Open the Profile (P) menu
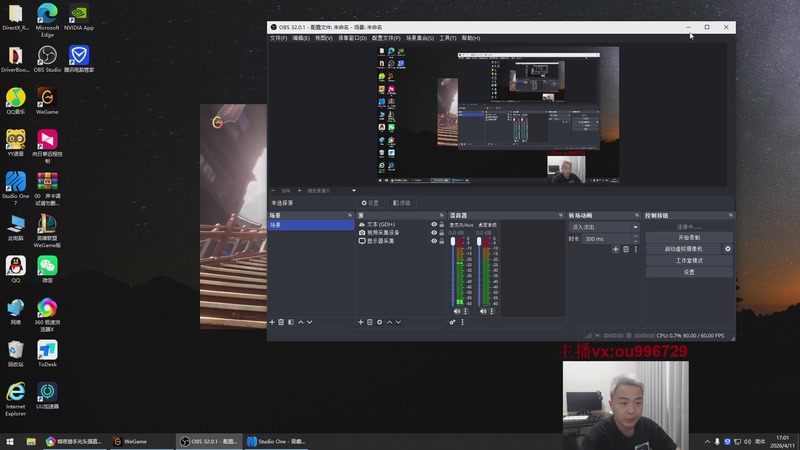This screenshot has height=450, width=800. tap(386, 38)
